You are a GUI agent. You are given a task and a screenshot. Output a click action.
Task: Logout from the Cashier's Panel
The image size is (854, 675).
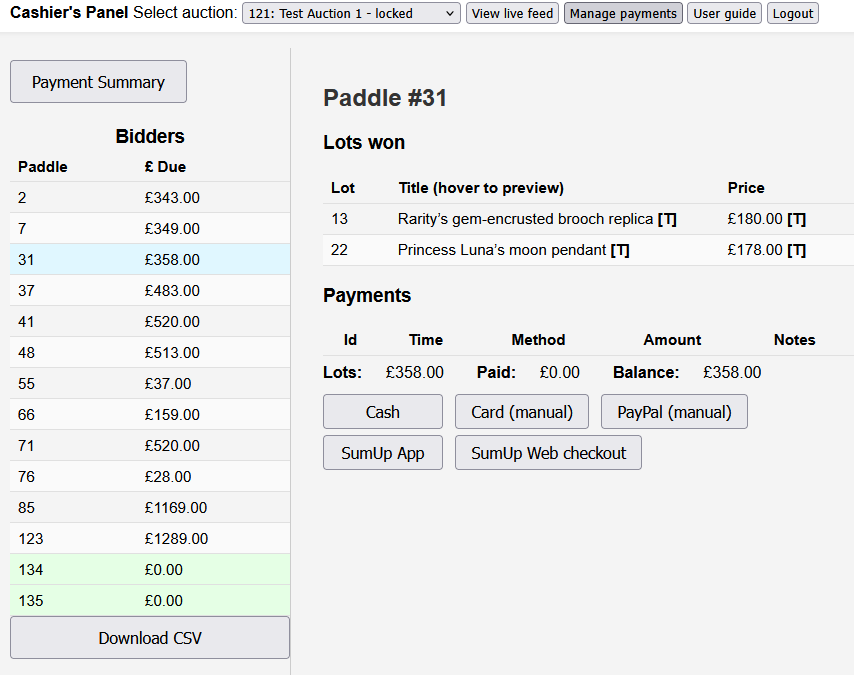[x=792, y=13]
